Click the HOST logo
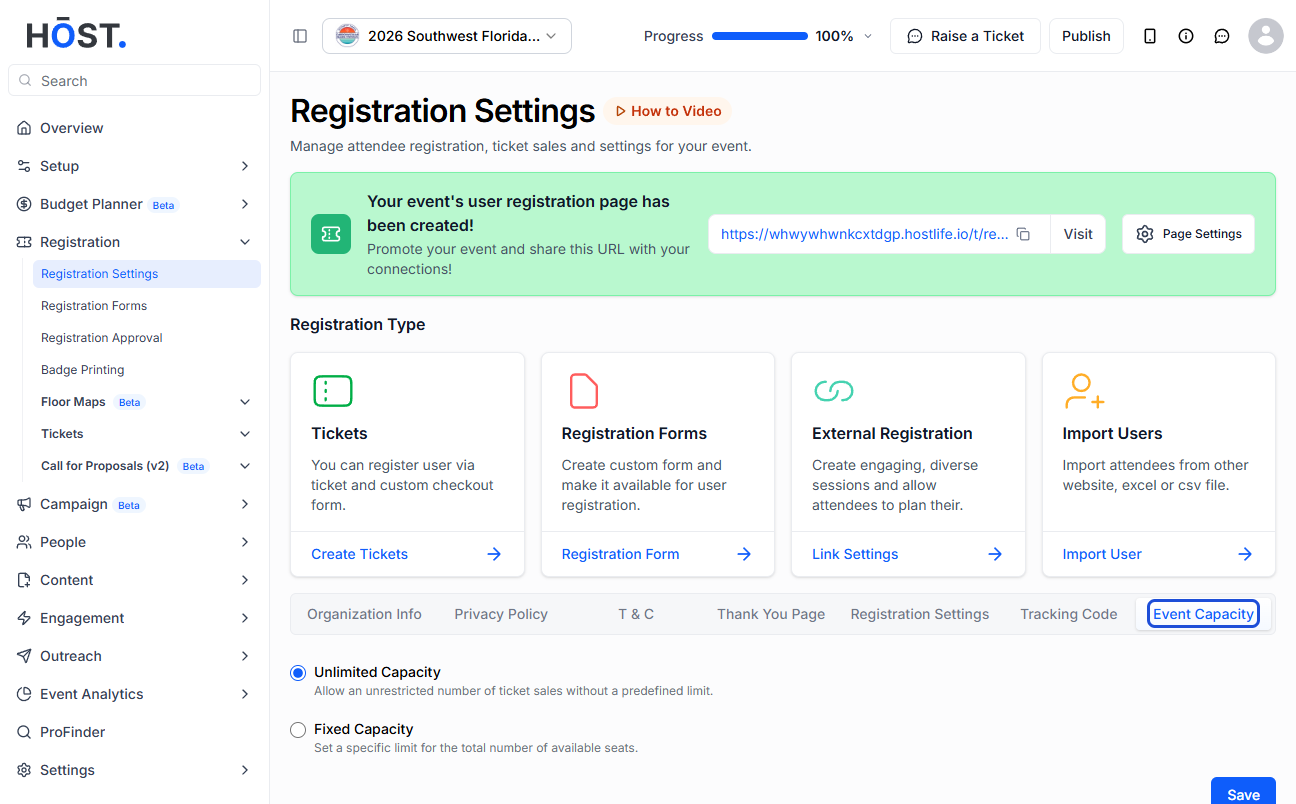This screenshot has height=804, width=1296. pyautogui.click(x=76, y=35)
